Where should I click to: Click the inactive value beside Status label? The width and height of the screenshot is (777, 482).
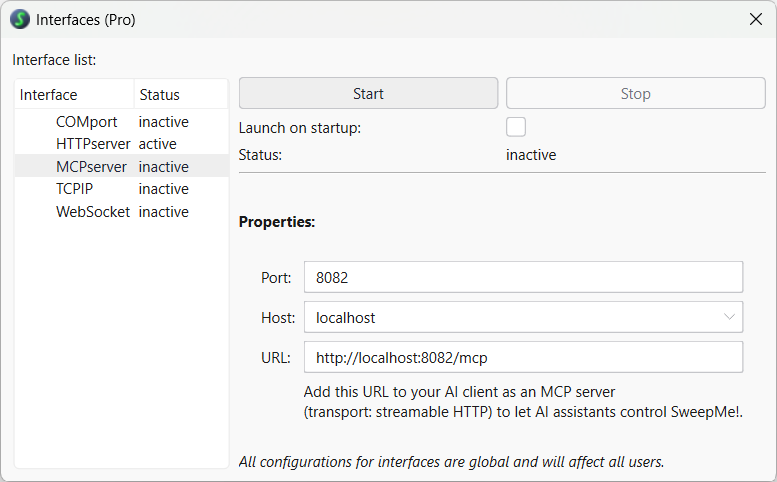pyautogui.click(x=531, y=155)
